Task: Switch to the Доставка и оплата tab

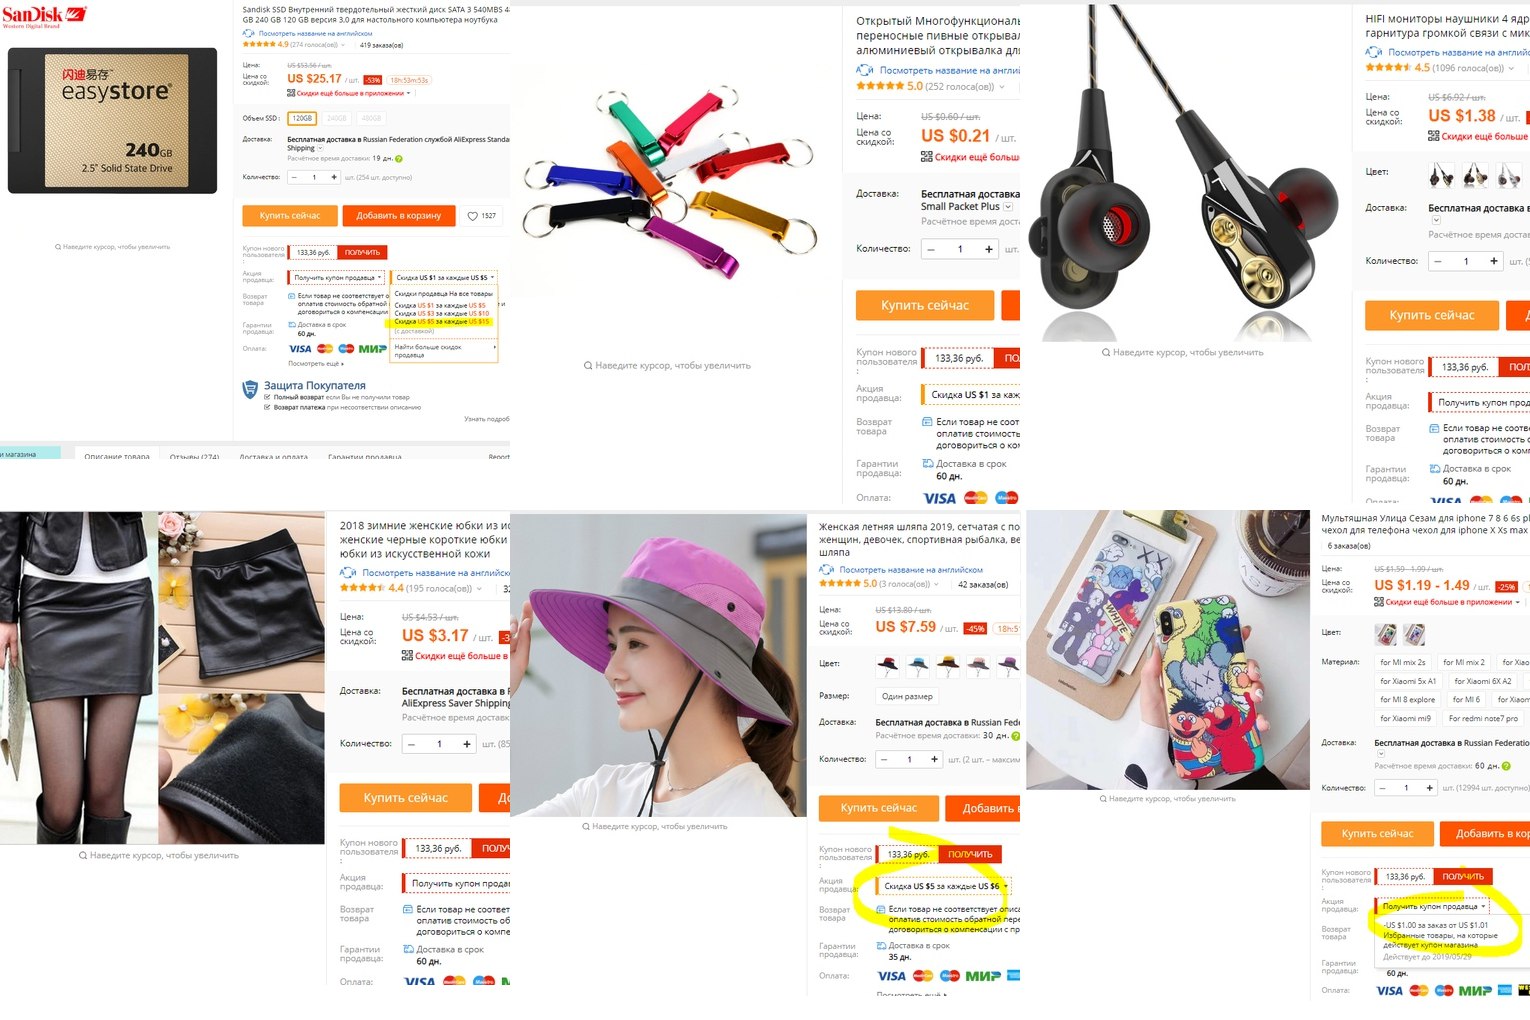Action: coord(273,456)
